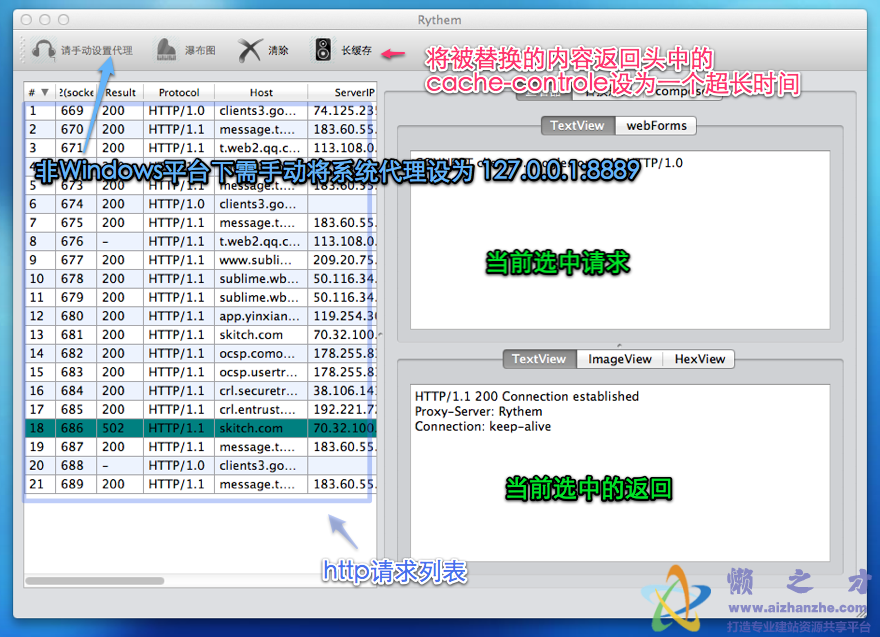Sort by the ServerIP column header
The height and width of the screenshot is (637, 880).
pyautogui.click(x=342, y=93)
